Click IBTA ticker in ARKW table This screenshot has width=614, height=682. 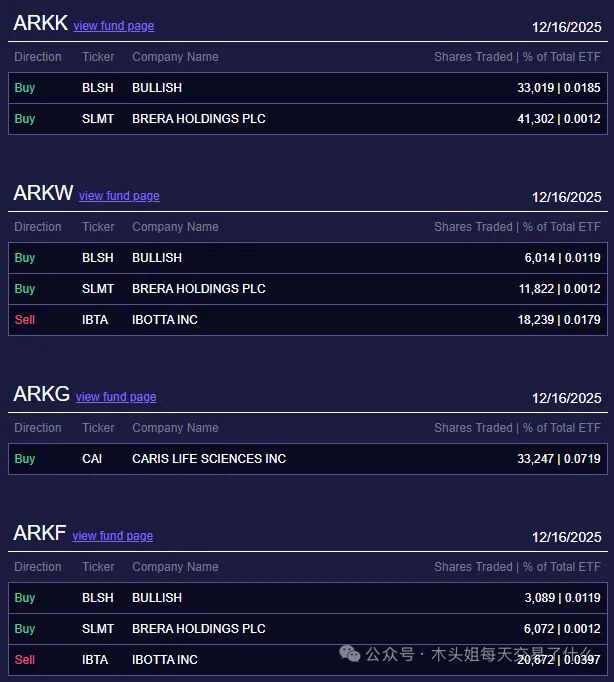[95, 320]
